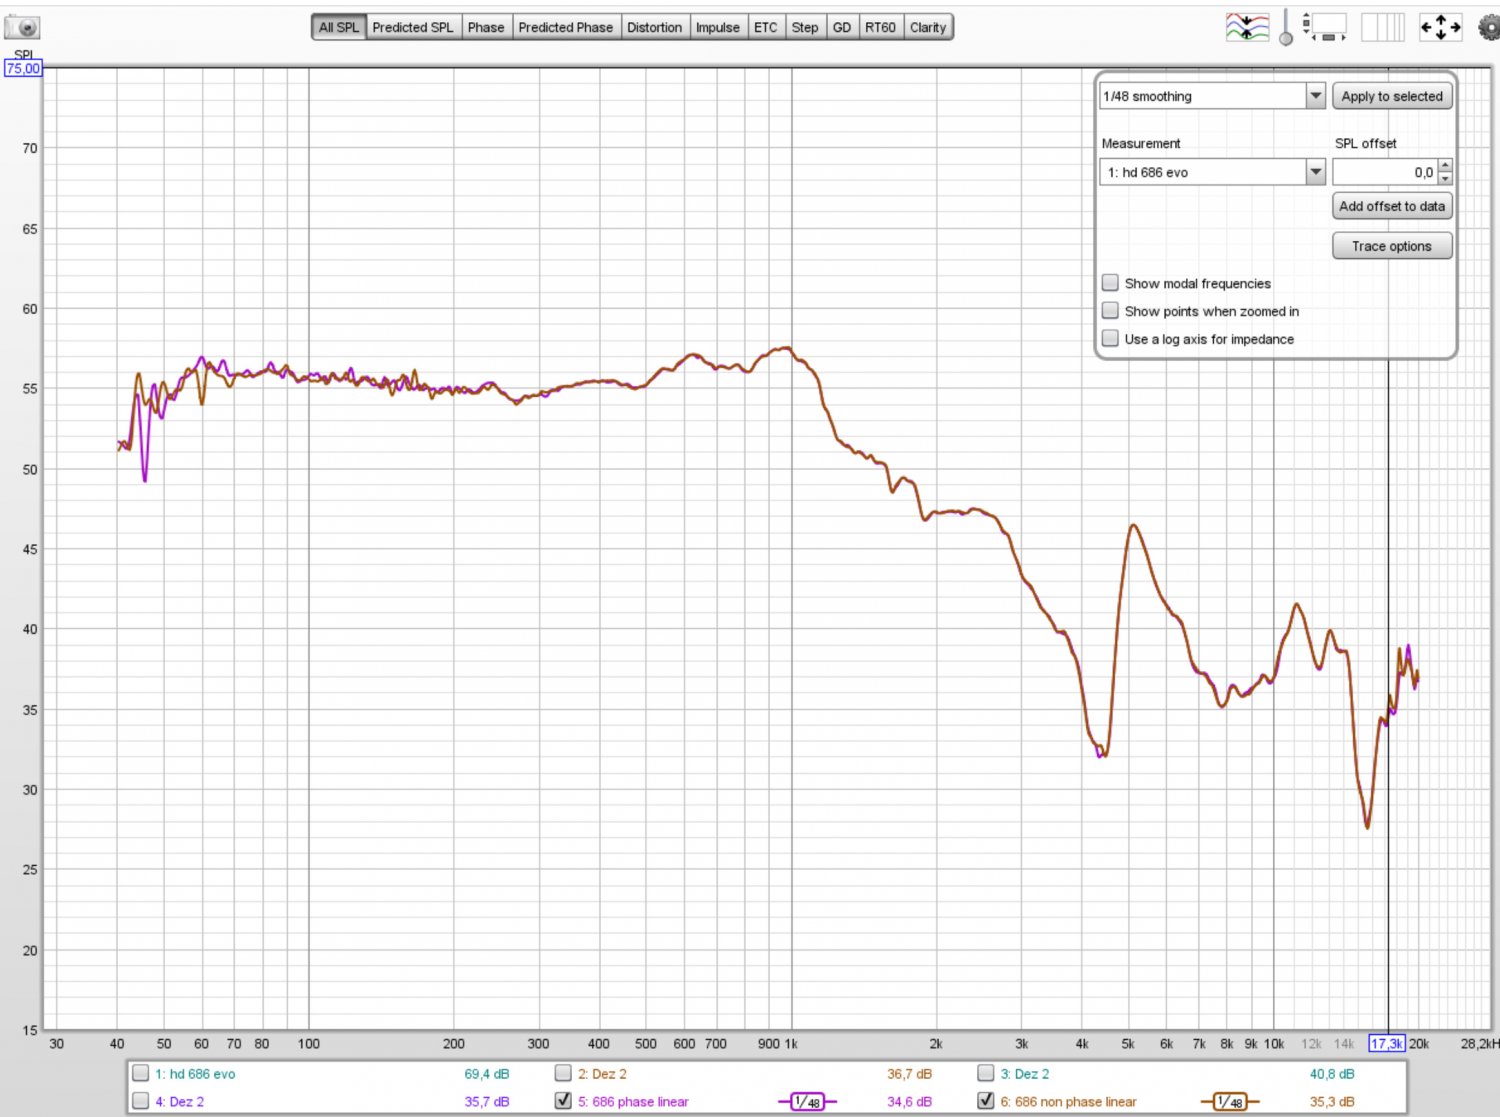
Task: Click the '1: hd 686 evo' trace label
Action: pos(195,1074)
